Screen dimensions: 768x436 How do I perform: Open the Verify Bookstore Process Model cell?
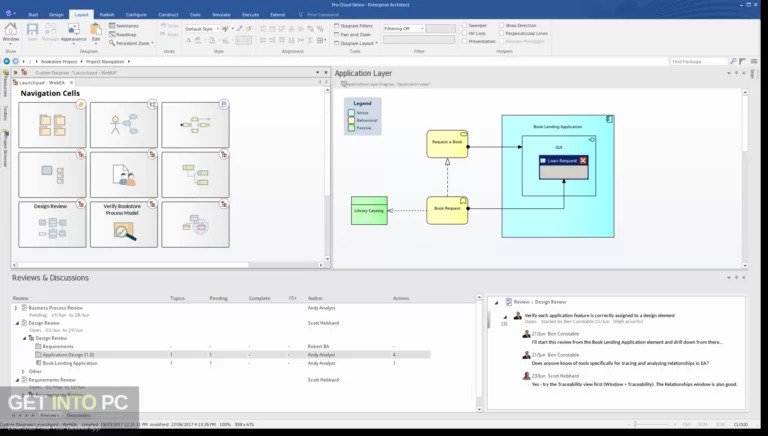coord(123,224)
